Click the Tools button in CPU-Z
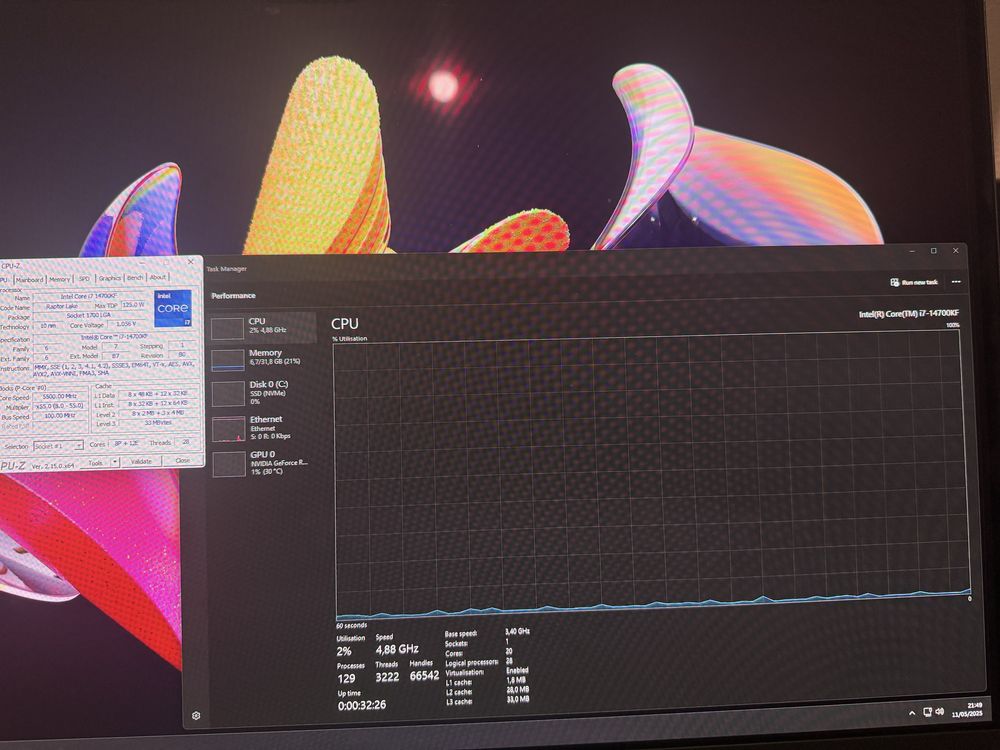 tap(96, 462)
